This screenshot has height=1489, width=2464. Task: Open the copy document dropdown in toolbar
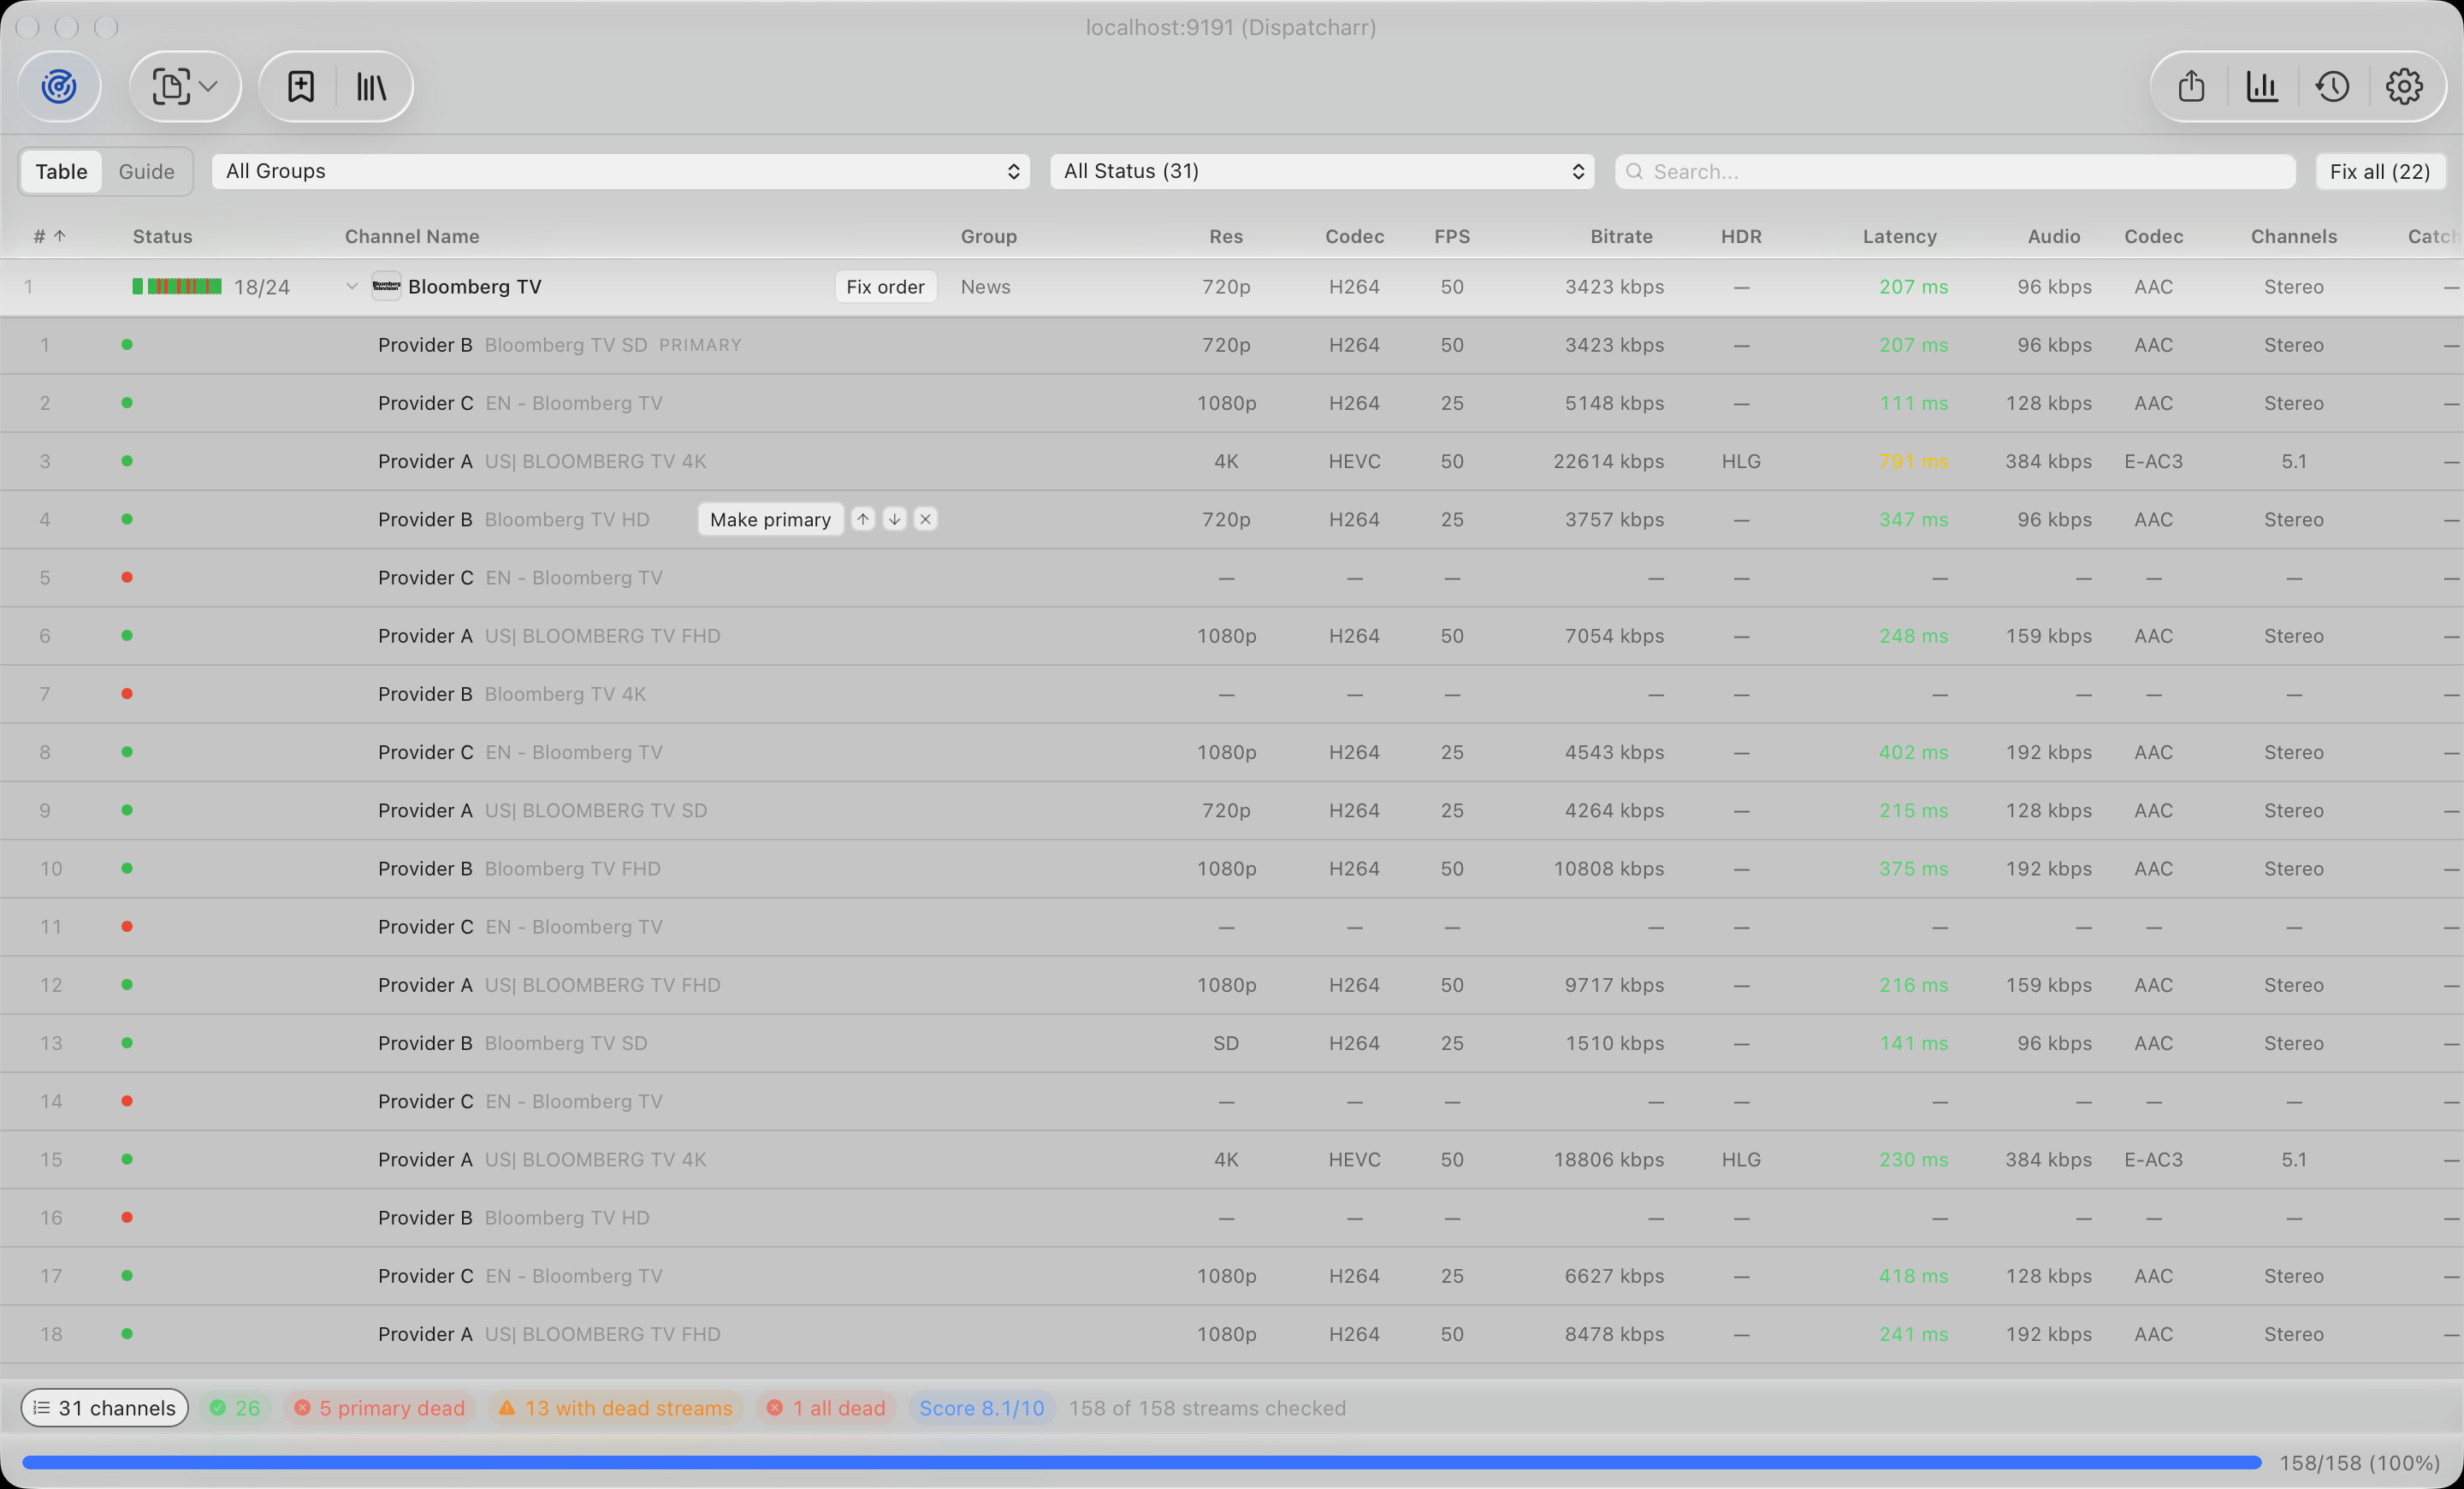[185, 86]
